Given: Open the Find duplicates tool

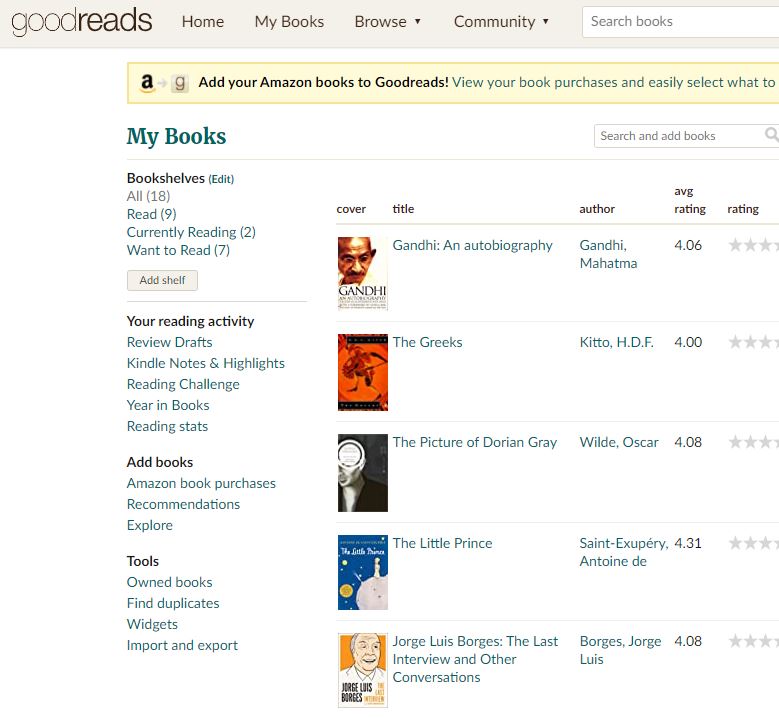Looking at the screenshot, I should [172, 603].
